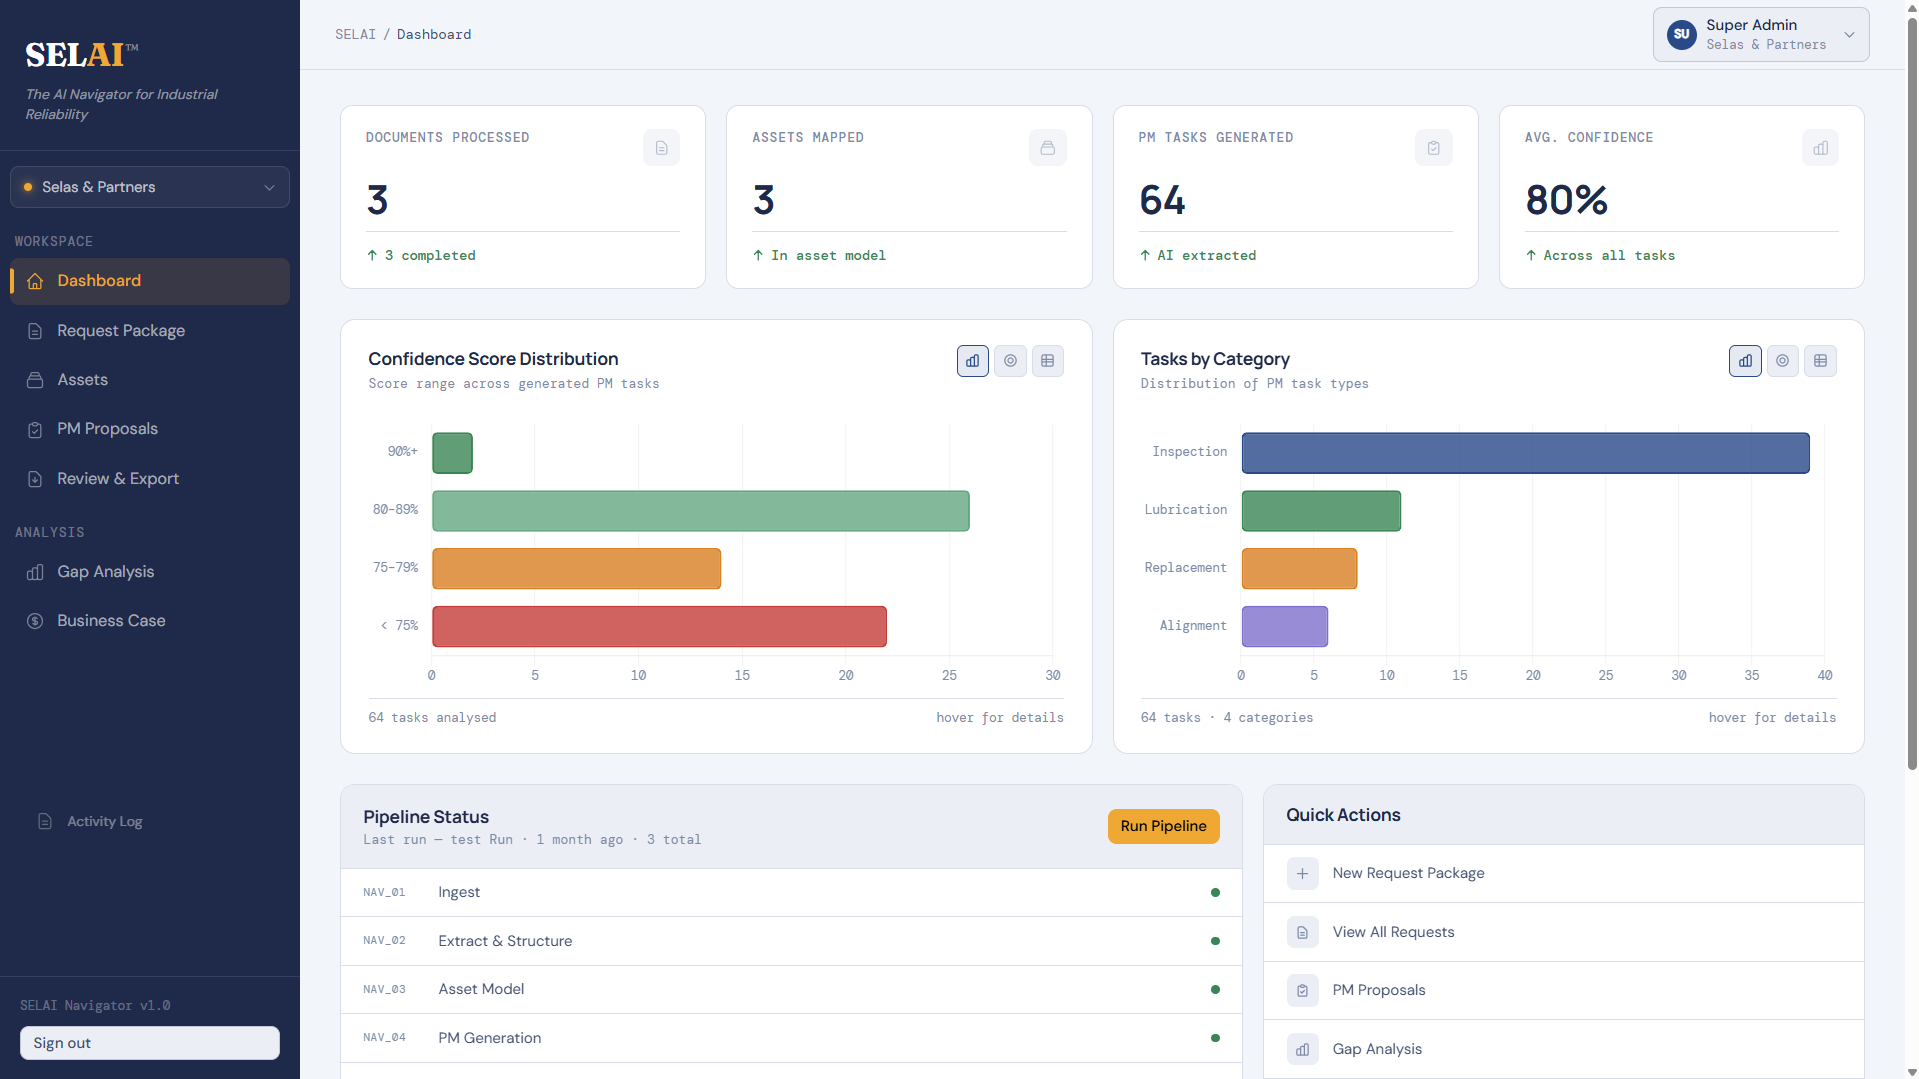Click the Request Package document icon
Viewport: 1919px width, 1079px height.
(35, 331)
